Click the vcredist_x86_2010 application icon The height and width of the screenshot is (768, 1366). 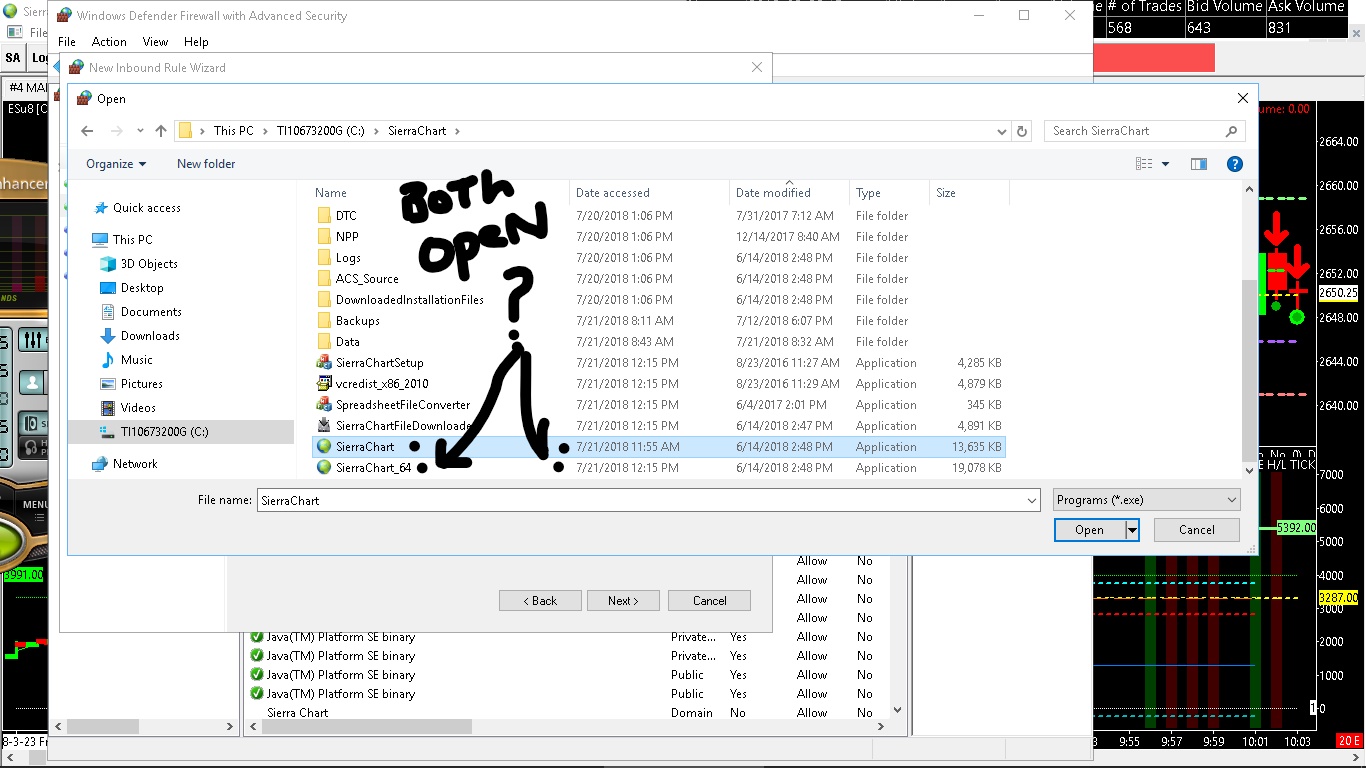click(x=324, y=384)
